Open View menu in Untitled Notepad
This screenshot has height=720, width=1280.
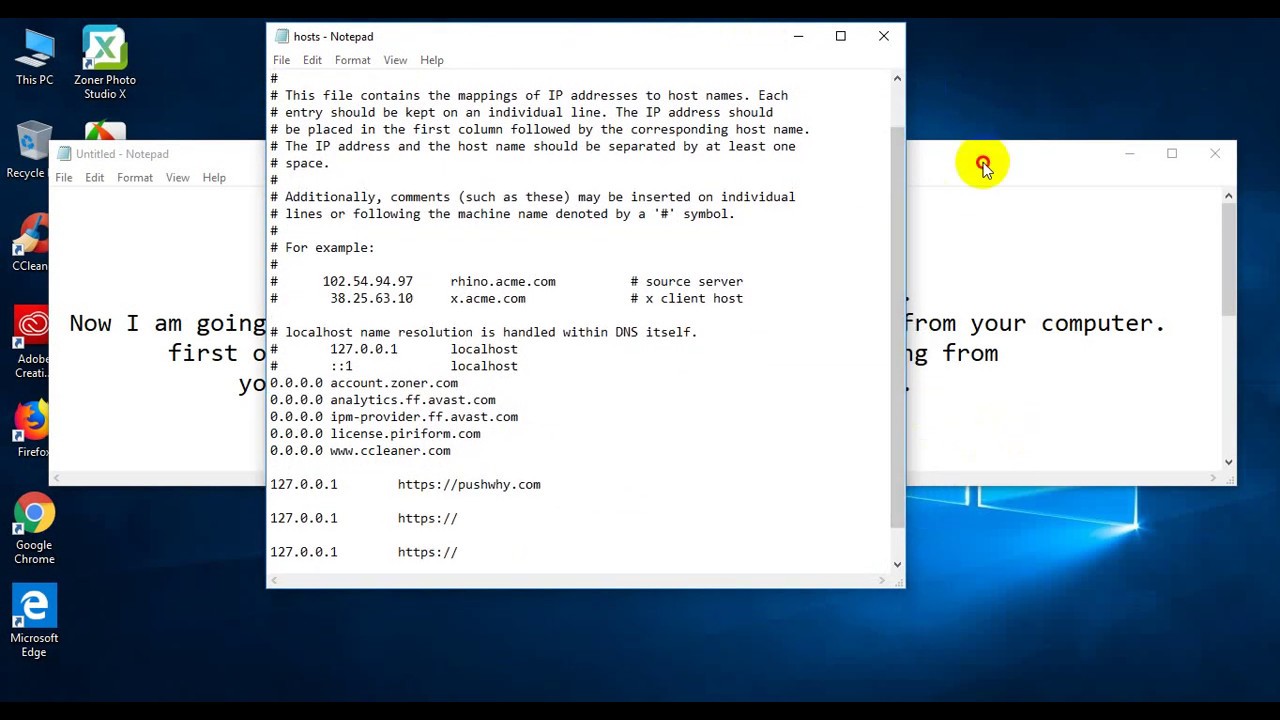click(x=177, y=177)
